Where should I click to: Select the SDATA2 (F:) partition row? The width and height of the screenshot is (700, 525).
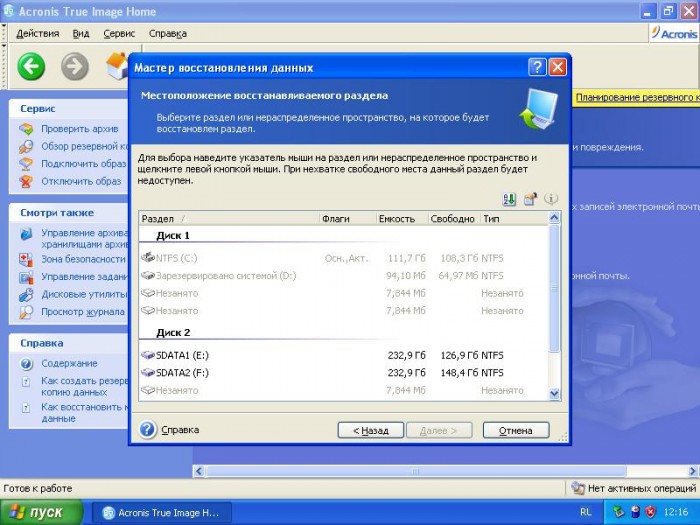click(x=343, y=373)
